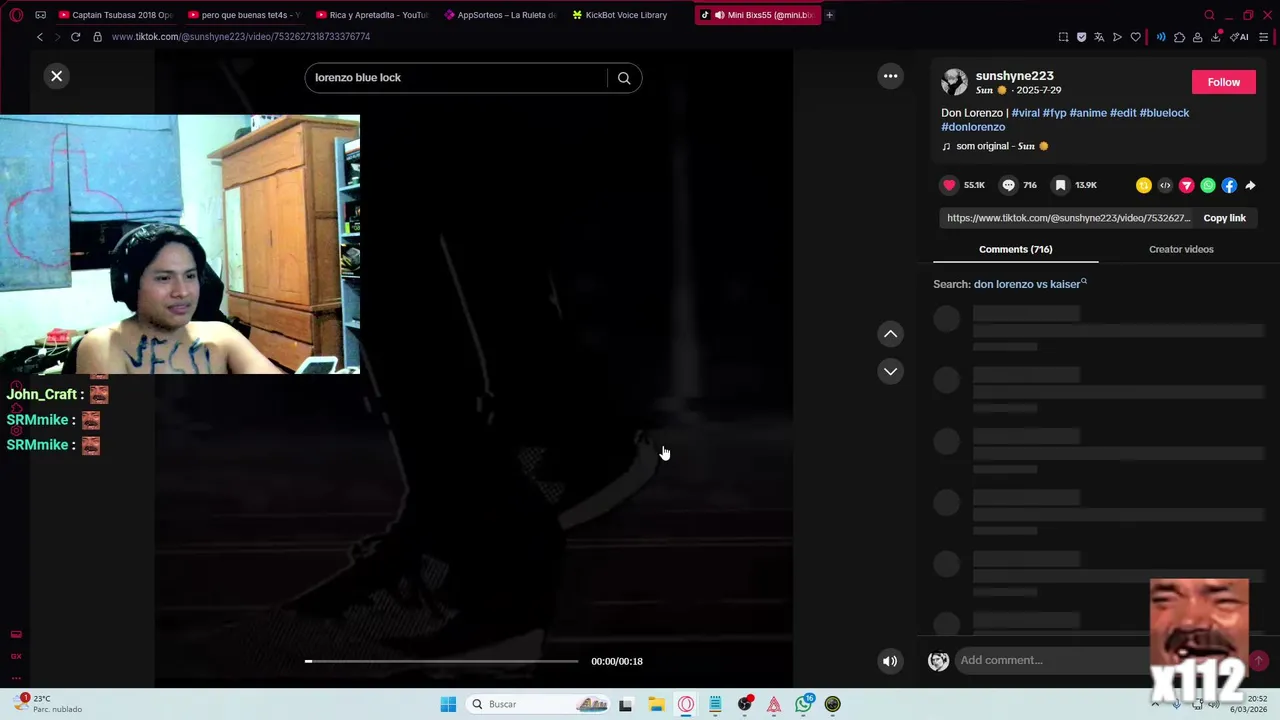1280x720 pixels.
Task: Search 'don lorenzo vs kaiser' suggestion
Action: [x=1028, y=284]
